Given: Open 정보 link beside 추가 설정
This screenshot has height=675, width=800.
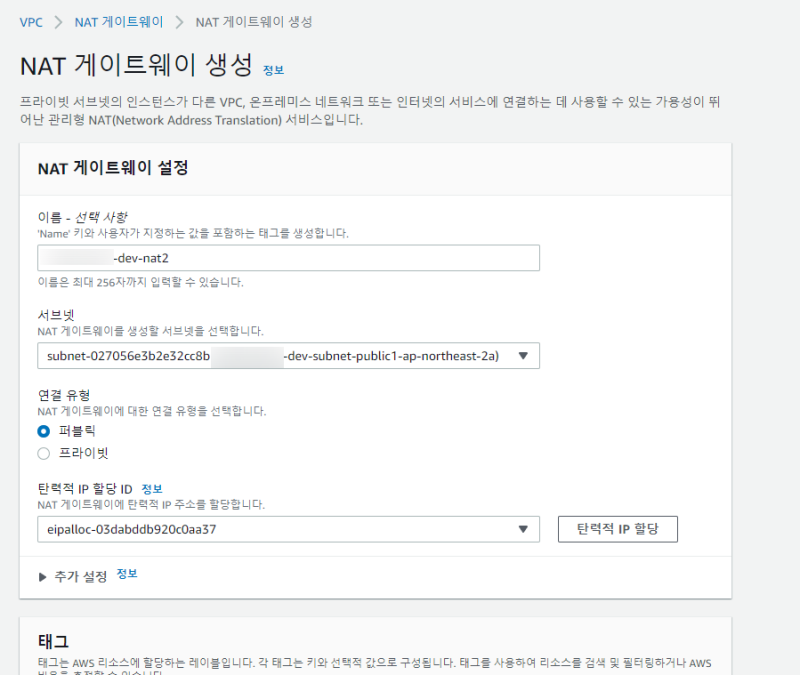Looking at the screenshot, I should coord(127,574).
